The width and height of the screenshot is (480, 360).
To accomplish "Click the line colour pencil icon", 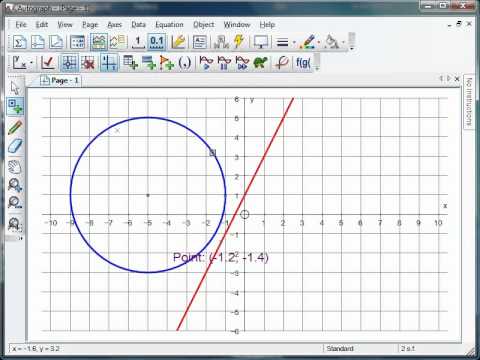I will point(307,42).
